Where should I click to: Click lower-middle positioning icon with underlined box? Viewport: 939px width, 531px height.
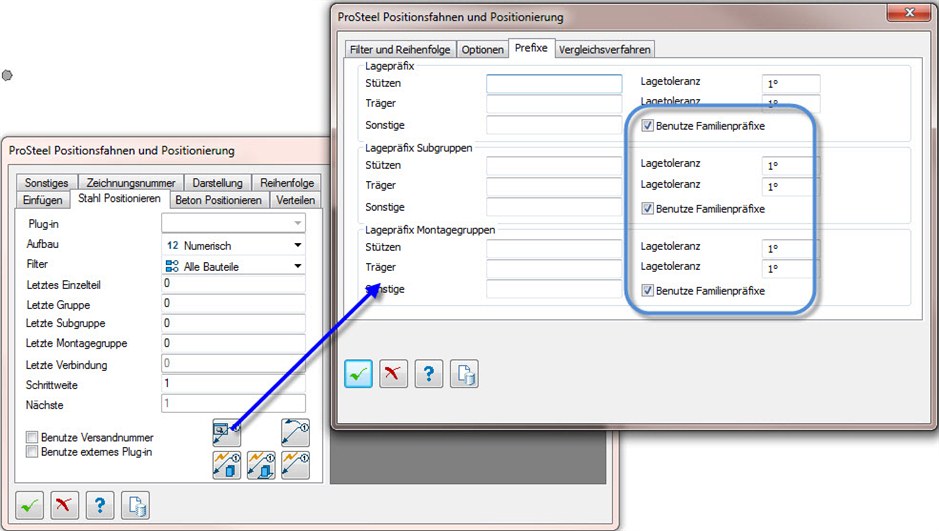(261, 466)
